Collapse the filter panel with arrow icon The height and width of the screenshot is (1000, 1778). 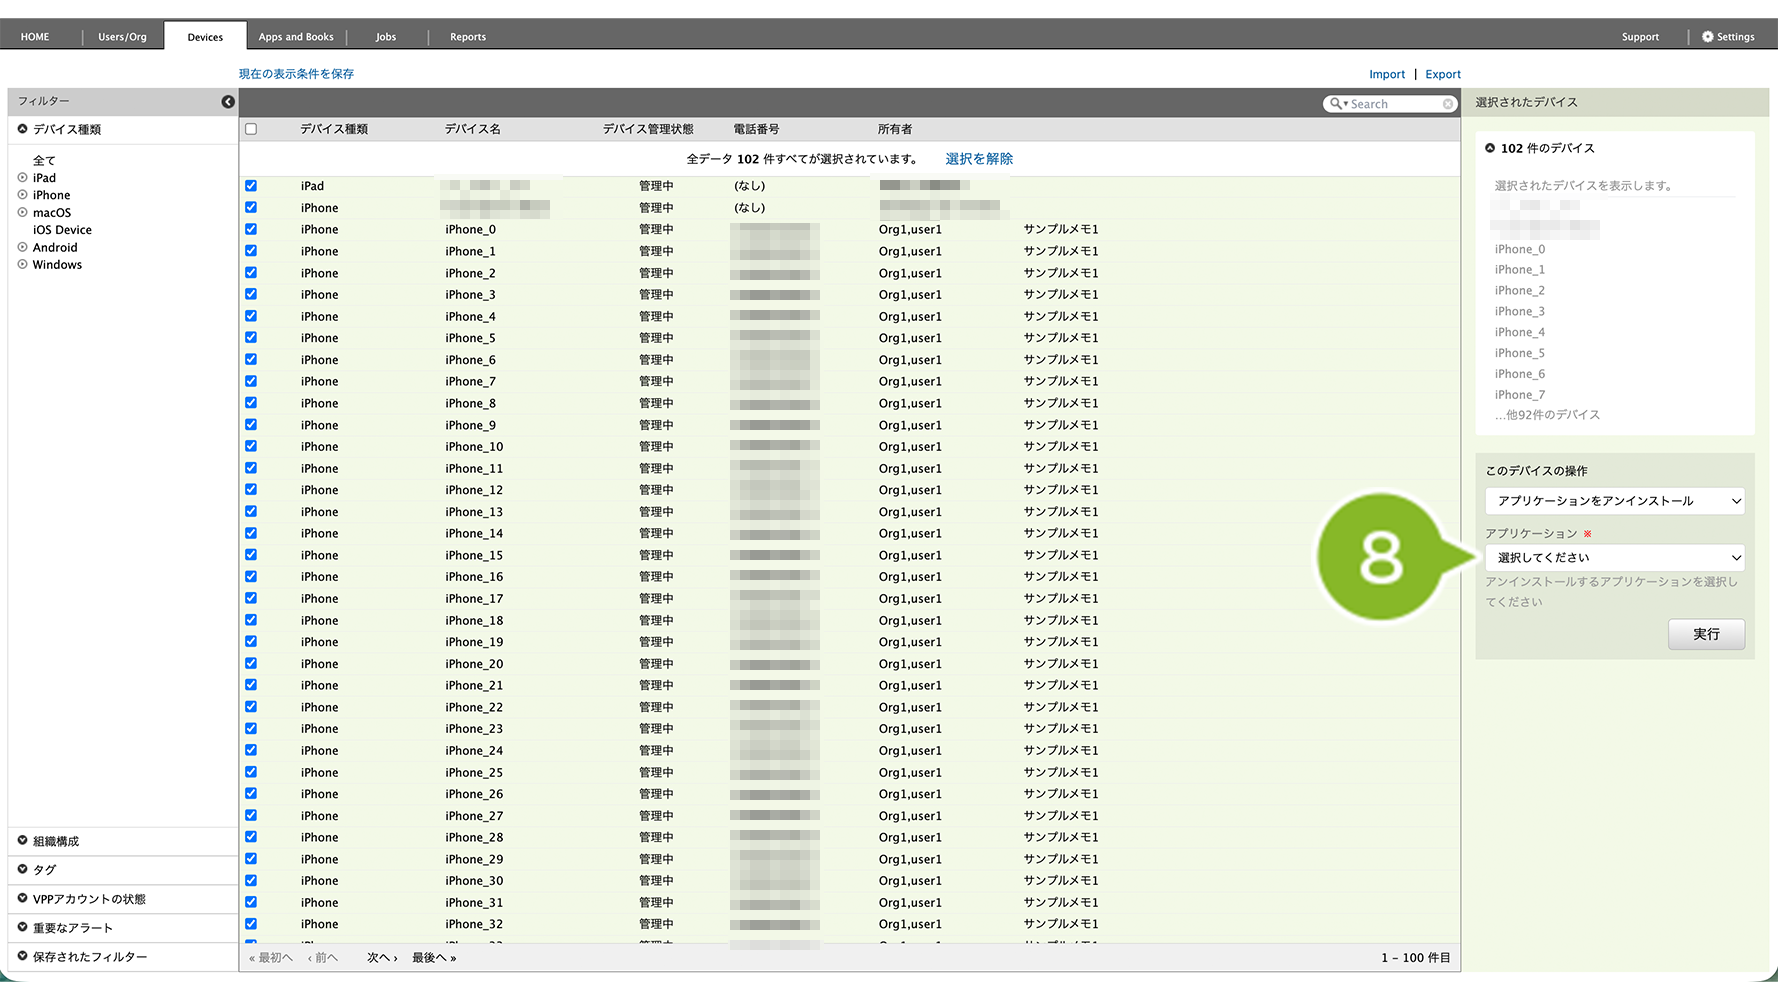[228, 102]
